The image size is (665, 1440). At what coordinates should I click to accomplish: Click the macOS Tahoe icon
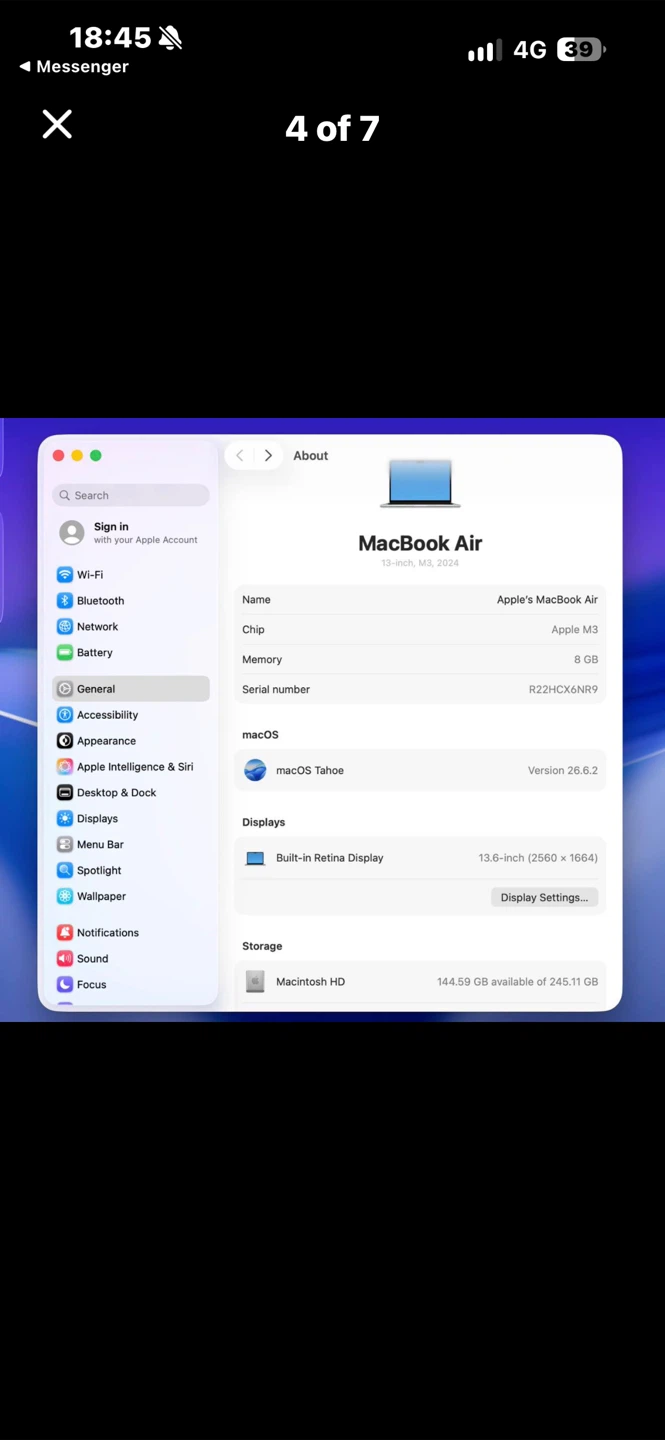[256, 770]
